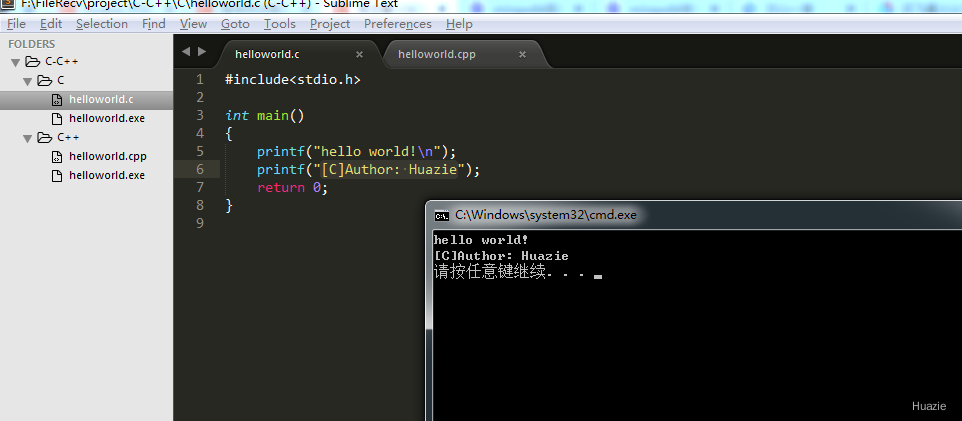This screenshot has width=962, height=421.
Task: Collapse the C folder
Action: [x=28, y=81]
